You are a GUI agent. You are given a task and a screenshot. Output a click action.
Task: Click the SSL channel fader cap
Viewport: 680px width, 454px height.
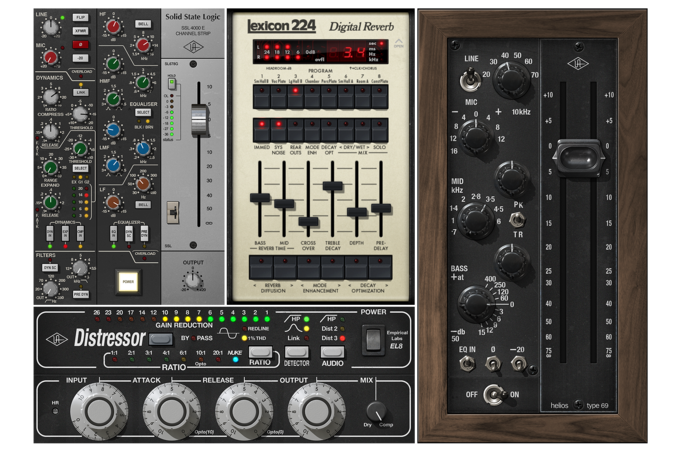point(199,120)
